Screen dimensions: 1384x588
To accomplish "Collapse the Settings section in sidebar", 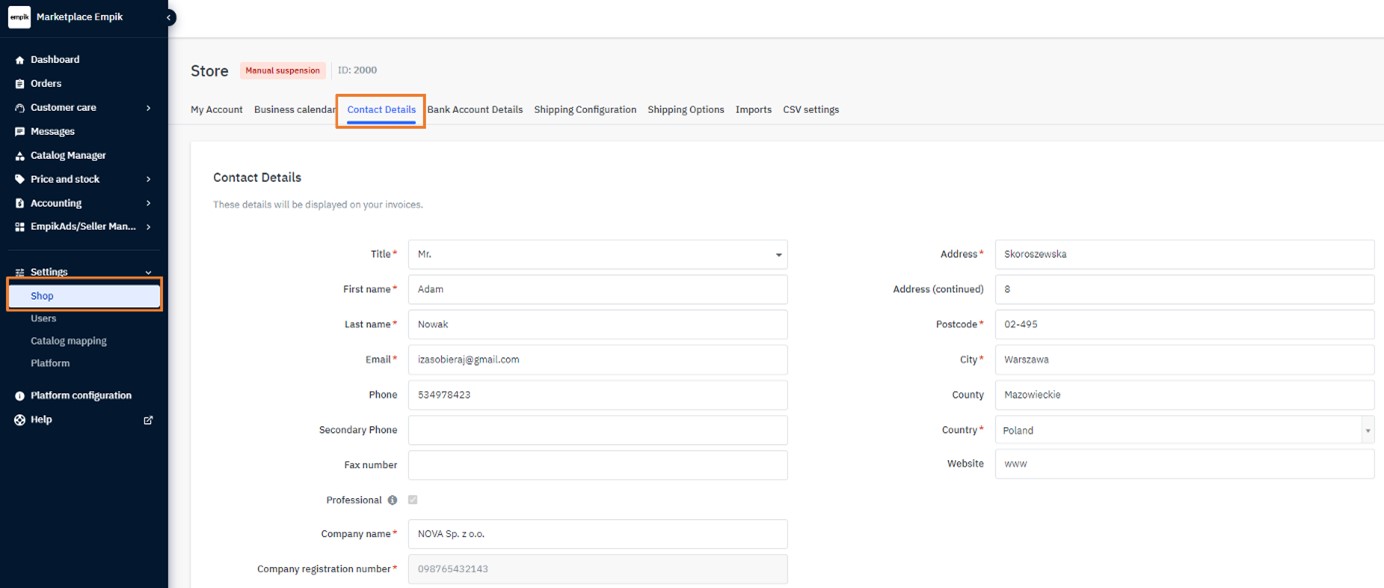I will tap(148, 272).
